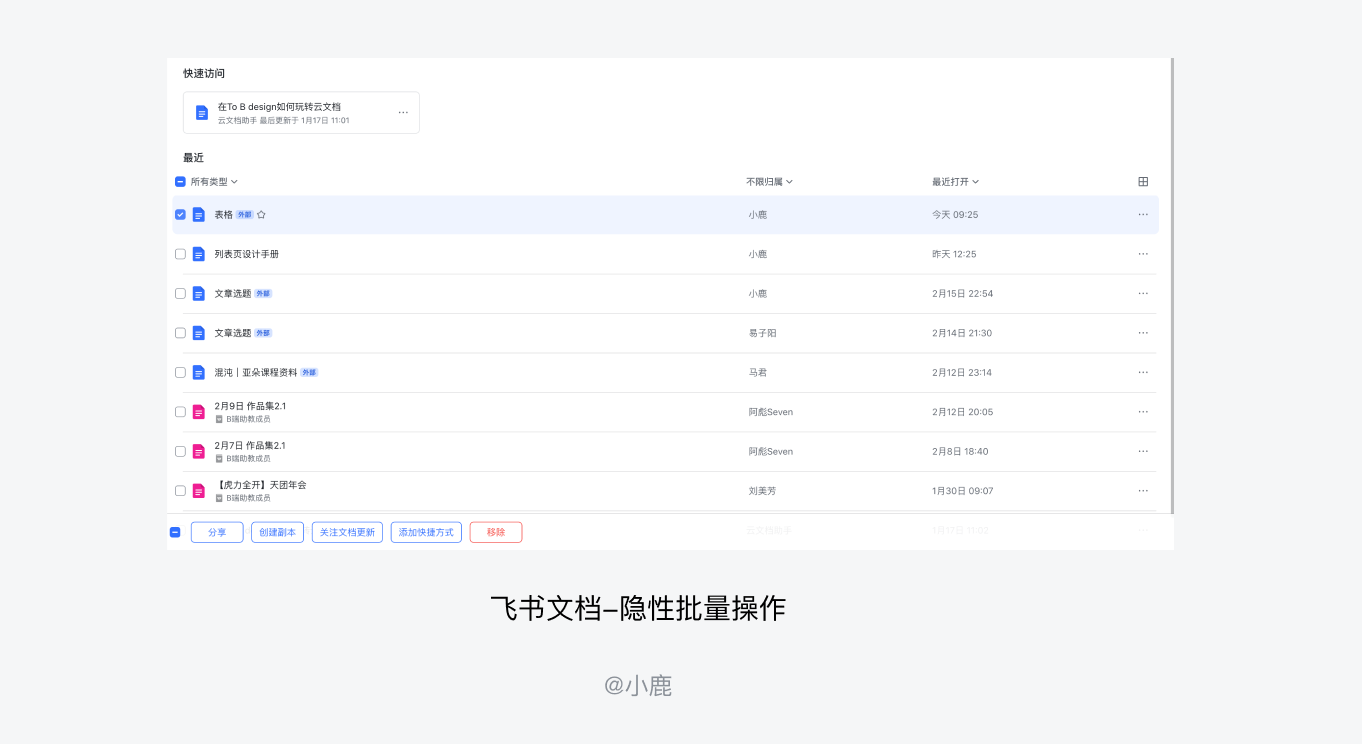This screenshot has height=744, width=1362.
Task: Open the 混沌｜亚朵课程资料 document title
Action: coord(256,373)
